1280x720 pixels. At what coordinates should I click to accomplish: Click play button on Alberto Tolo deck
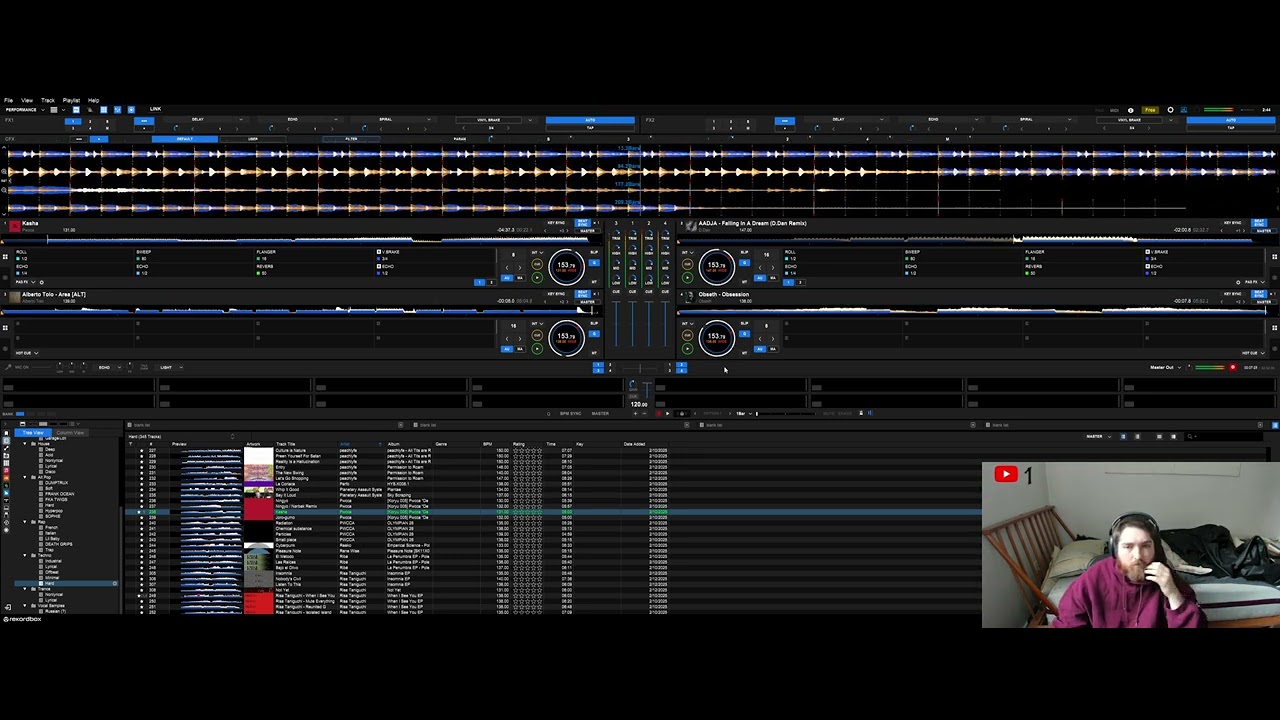click(x=537, y=348)
